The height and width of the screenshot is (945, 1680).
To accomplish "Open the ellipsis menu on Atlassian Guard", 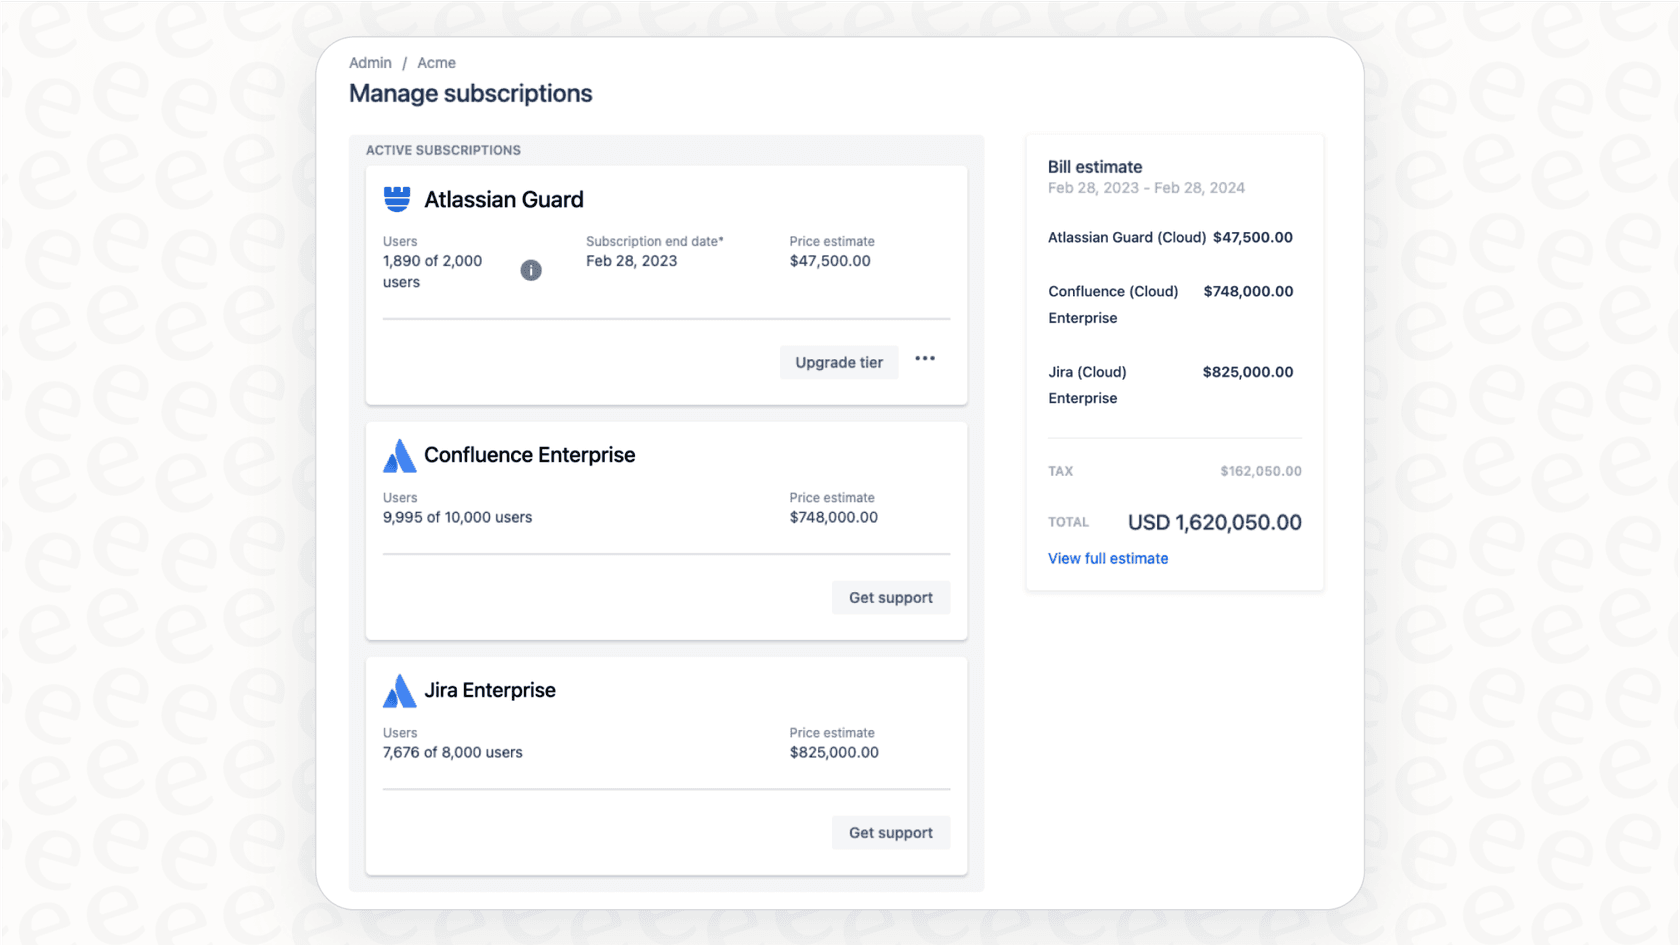I will tap(924, 360).
